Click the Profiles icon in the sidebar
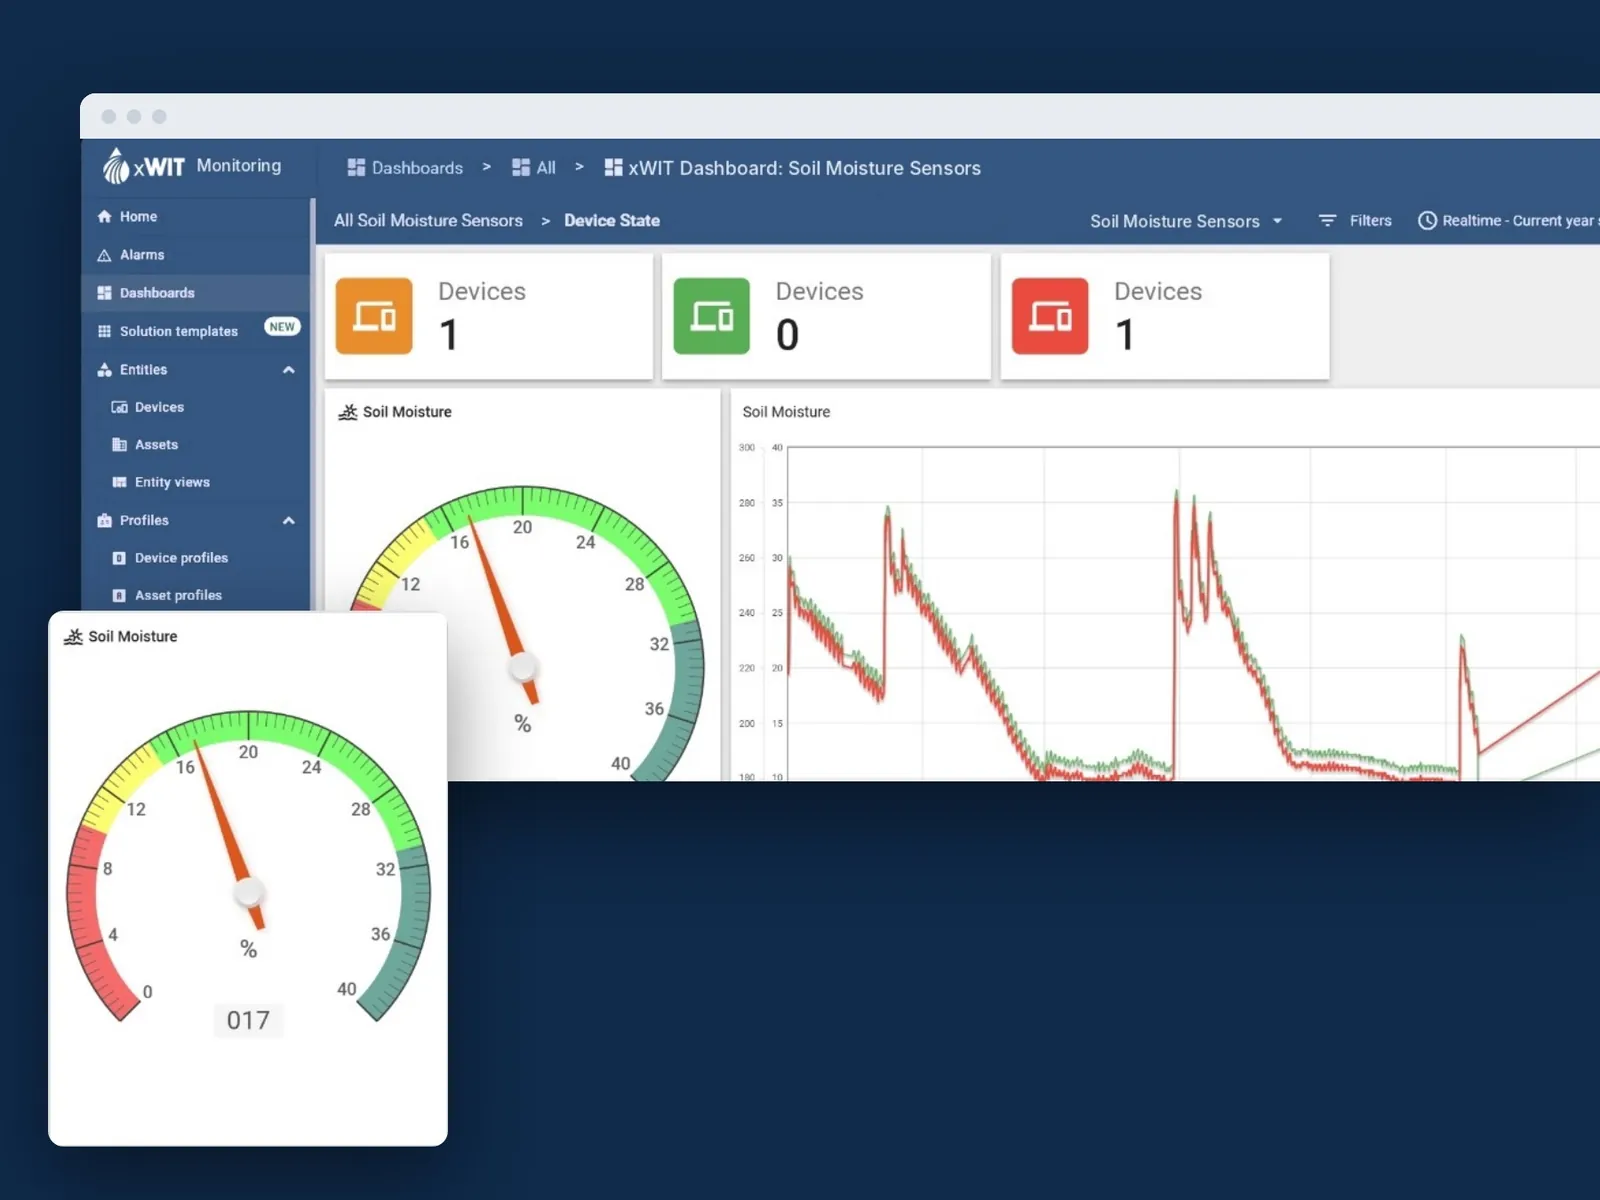The width and height of the screenshot is (1600, 1200). pos(104,520)
